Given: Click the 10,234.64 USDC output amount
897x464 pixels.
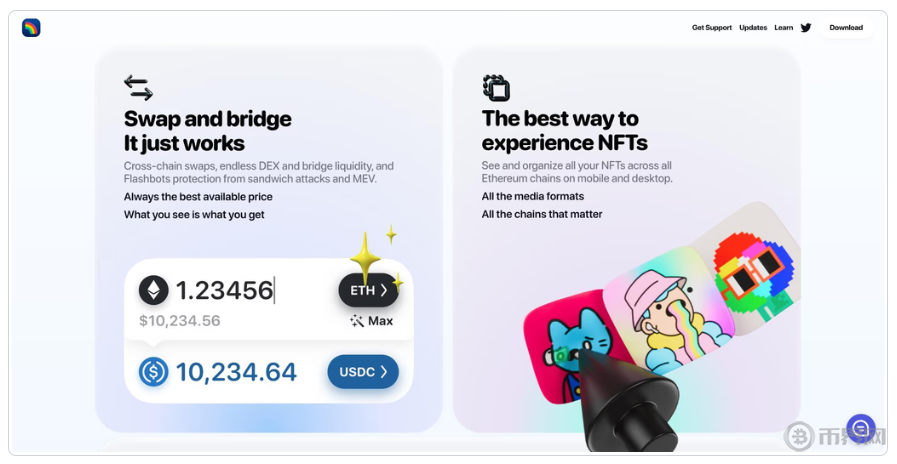Looking at the screenshot, I should click(236, 372).
